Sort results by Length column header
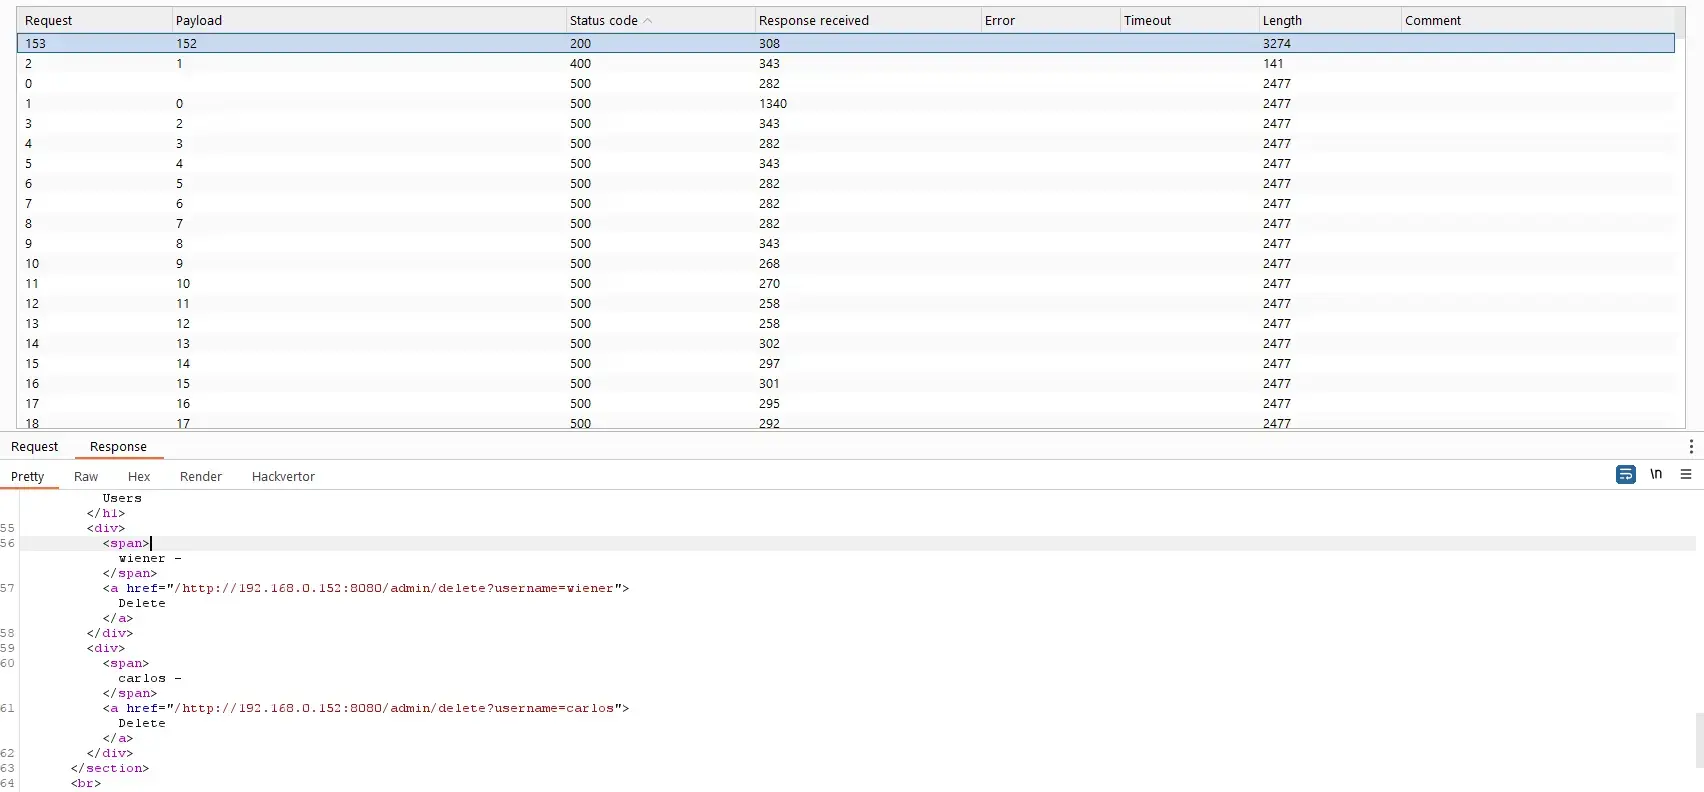 pyautogui.click(x=1282, y=21)
